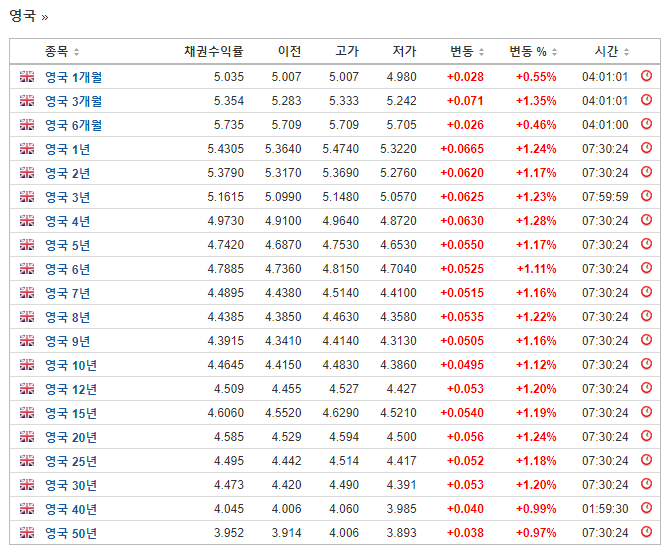Click the UK flag beside 영국 4년
The width and height of the screenshot is (669, 552).
click(27, 221)
